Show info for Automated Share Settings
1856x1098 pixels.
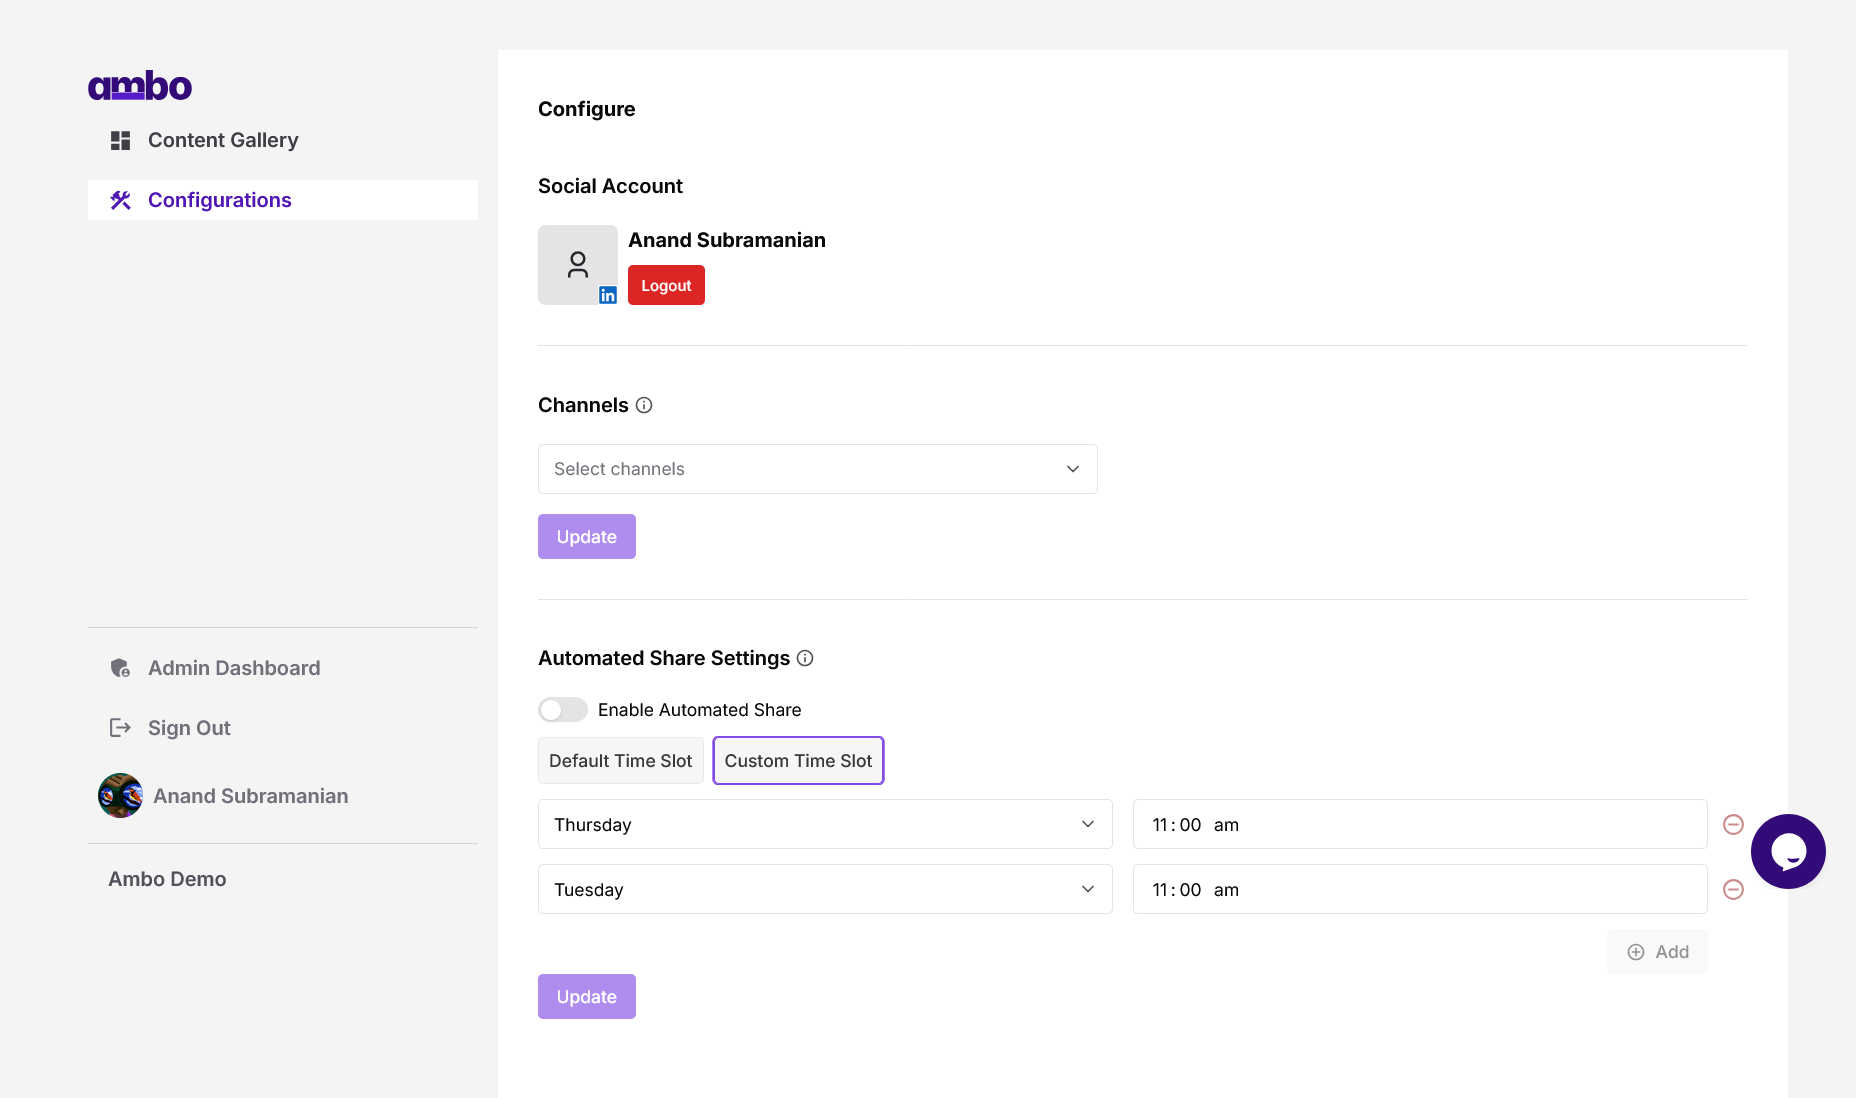805,658
